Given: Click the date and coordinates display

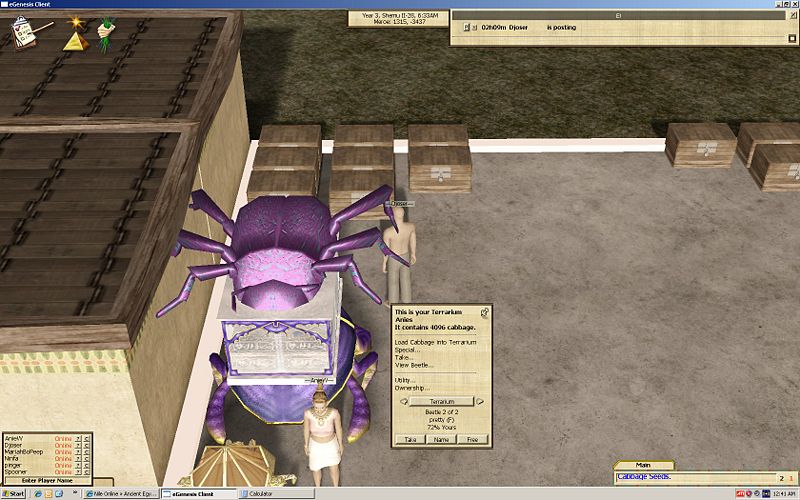Looking at the screenshot, I should (399, 19).
